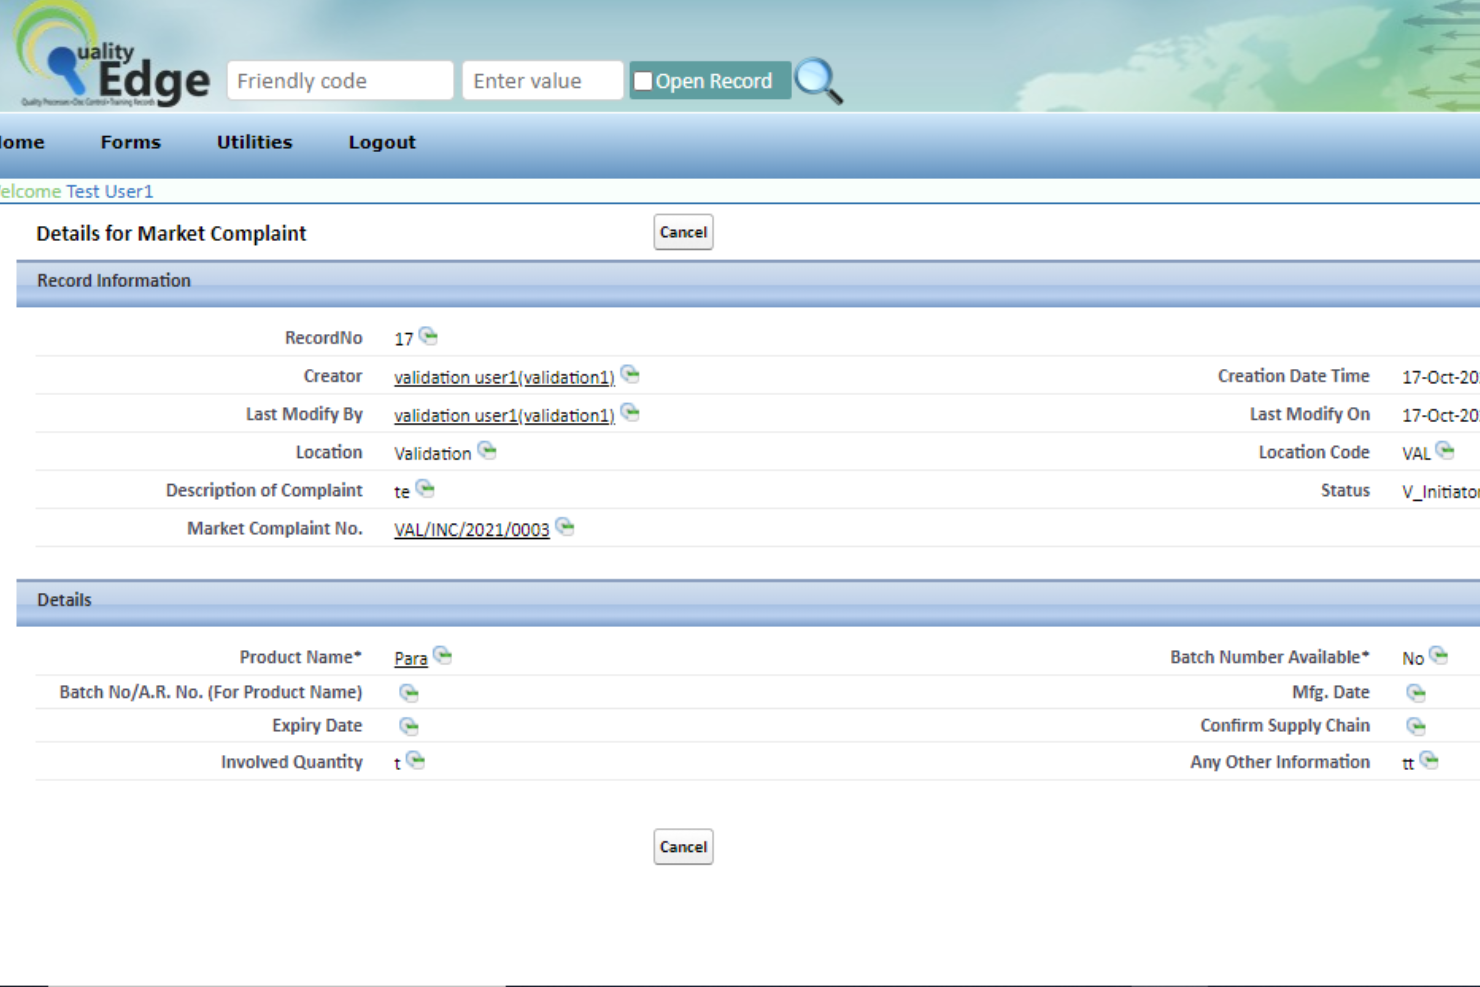Click the audit icon beside Location field

(x=487, y=450)
